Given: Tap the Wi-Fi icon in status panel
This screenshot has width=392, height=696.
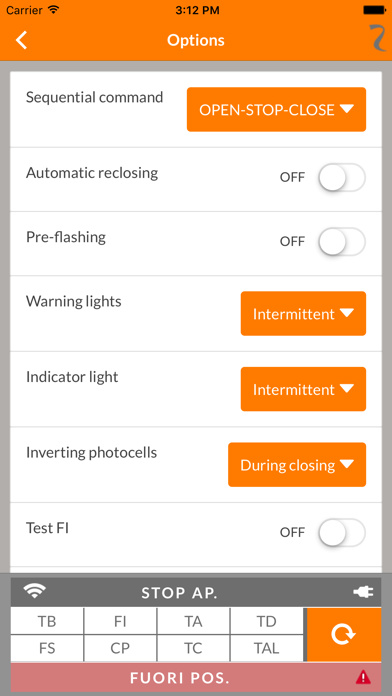Looking at the screenshot, I should tap(35, 592).
